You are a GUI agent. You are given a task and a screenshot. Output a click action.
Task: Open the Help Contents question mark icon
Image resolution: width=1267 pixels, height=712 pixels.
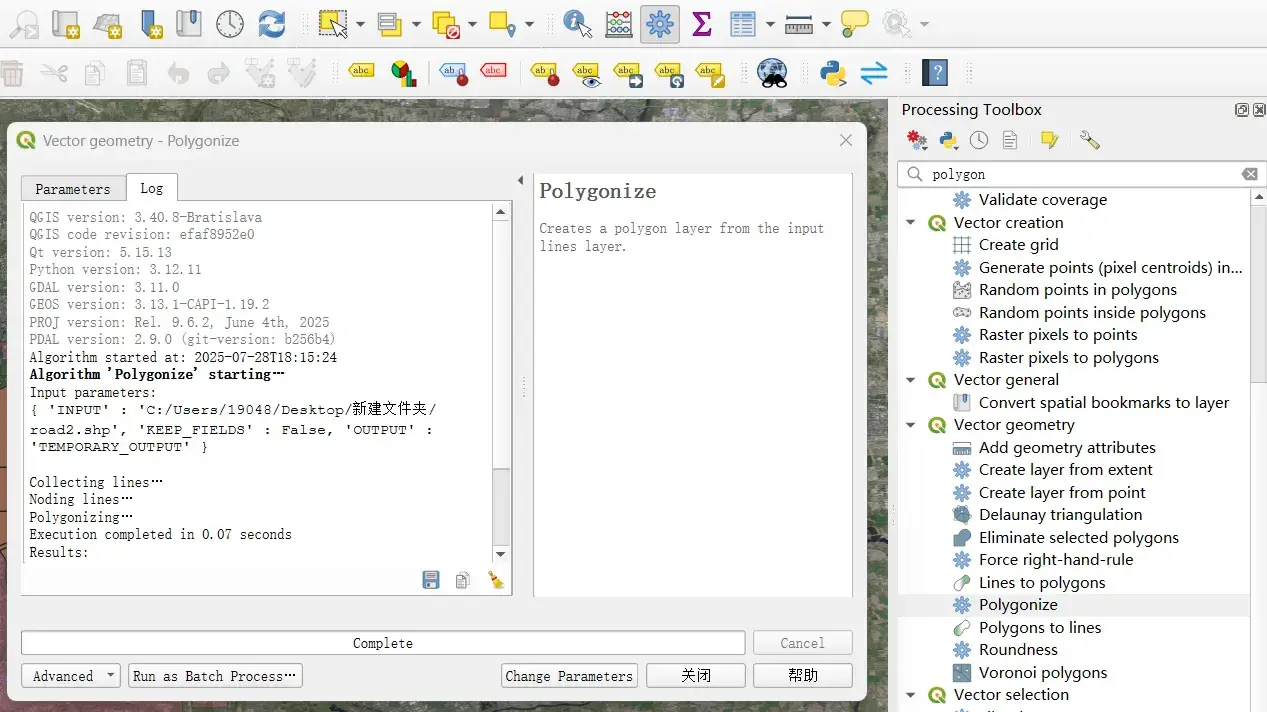[935, 72]
